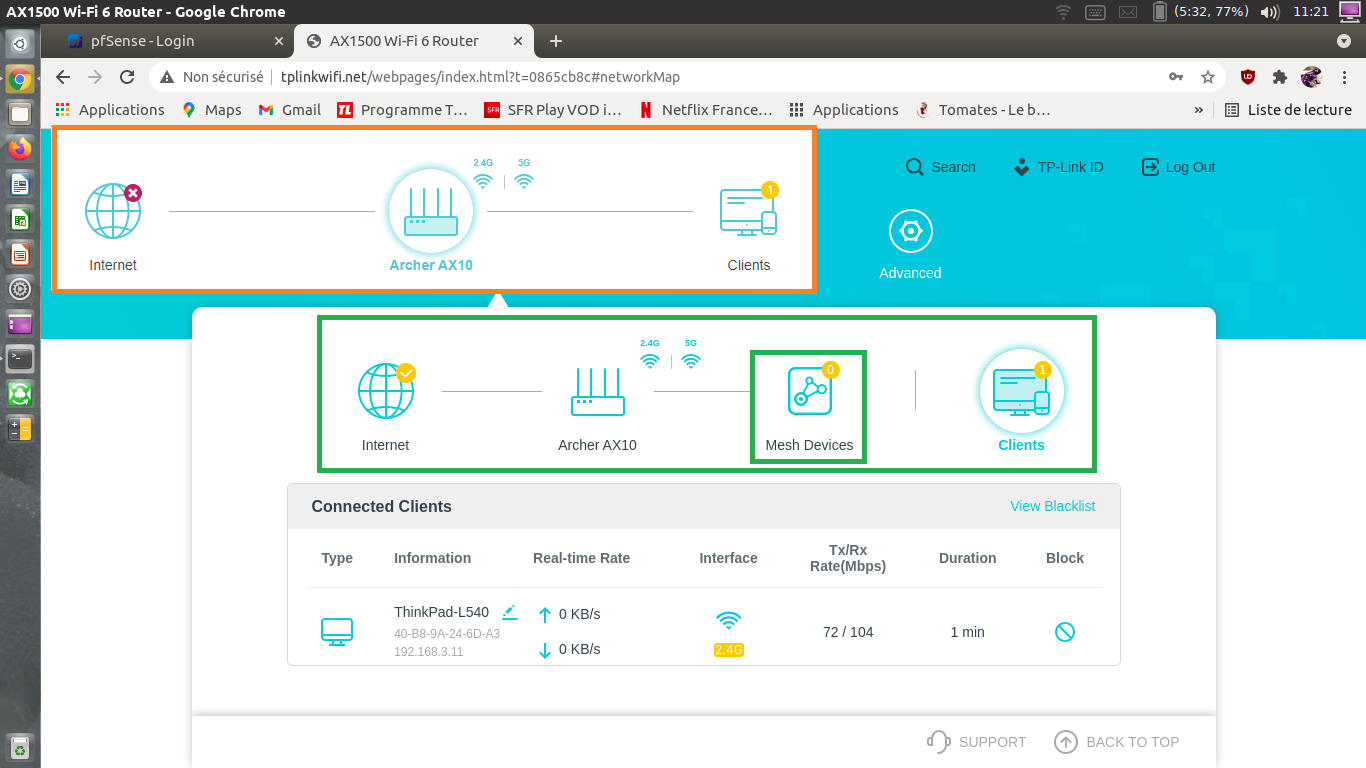Click the Connected Clients heading

pyautogui.click(x=382, y=506)
